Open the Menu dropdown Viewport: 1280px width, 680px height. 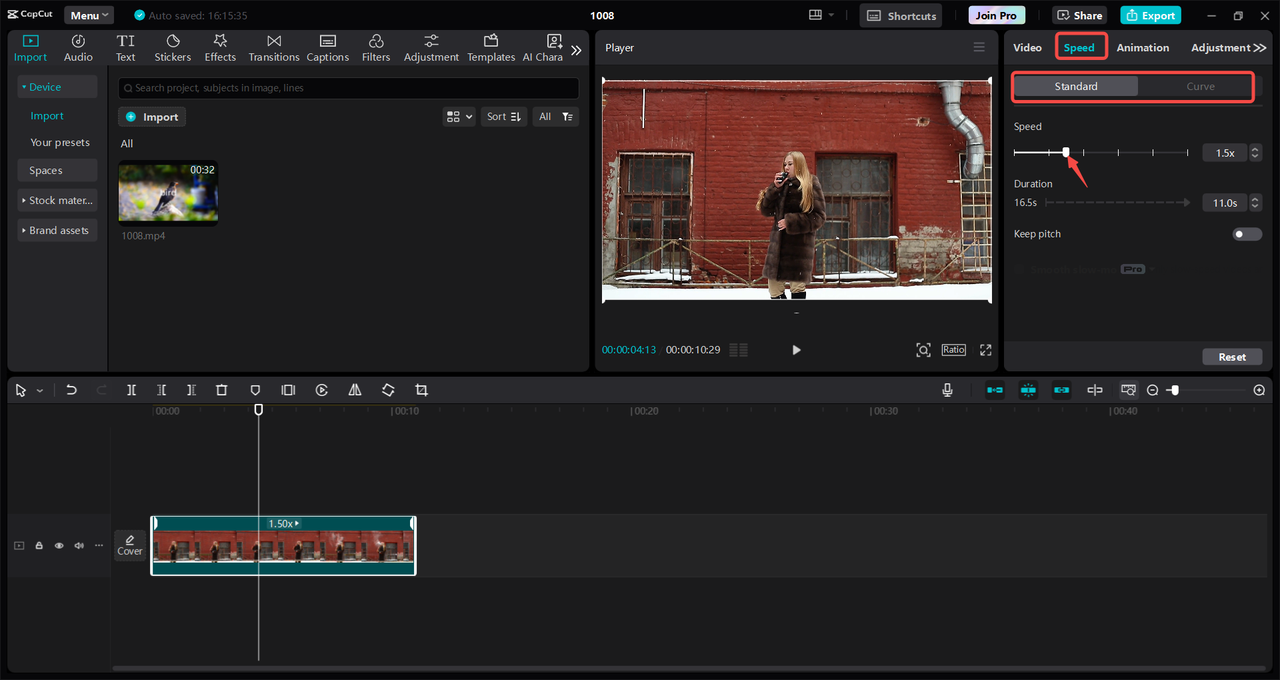[x=89, y=15]
